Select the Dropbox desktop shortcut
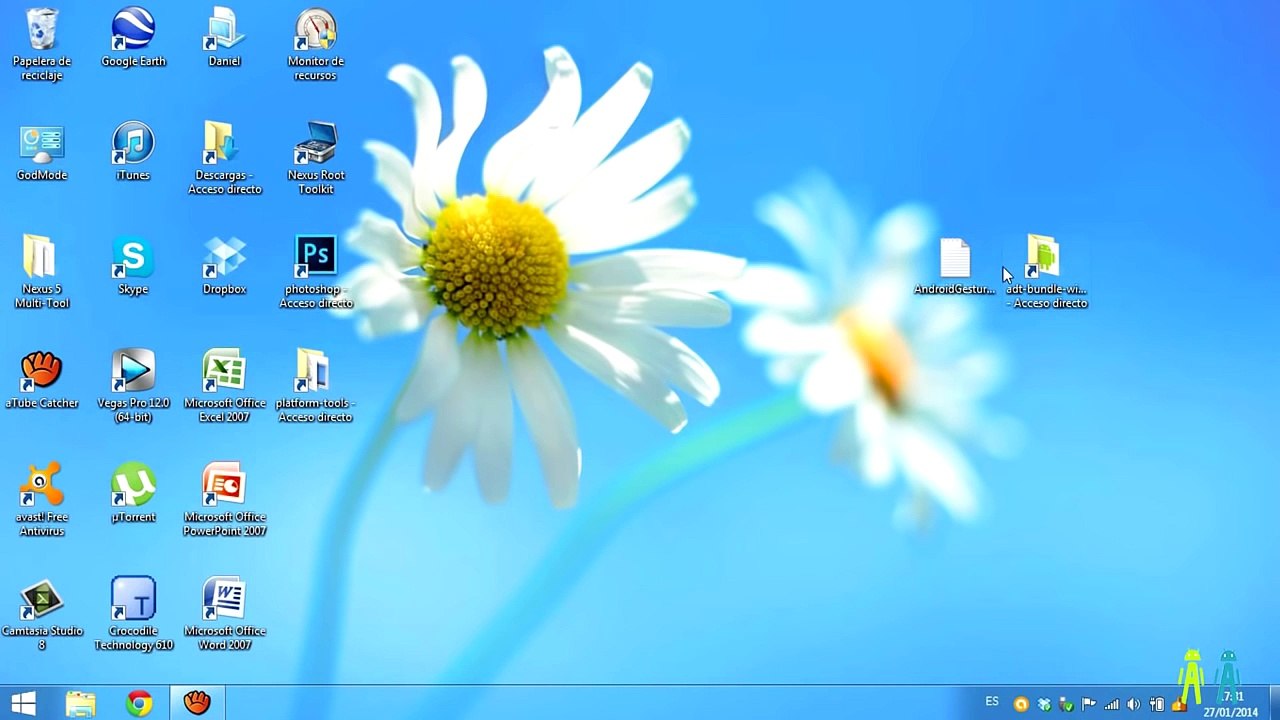The height and width of the screenshot is (720, 1280). 224,266
